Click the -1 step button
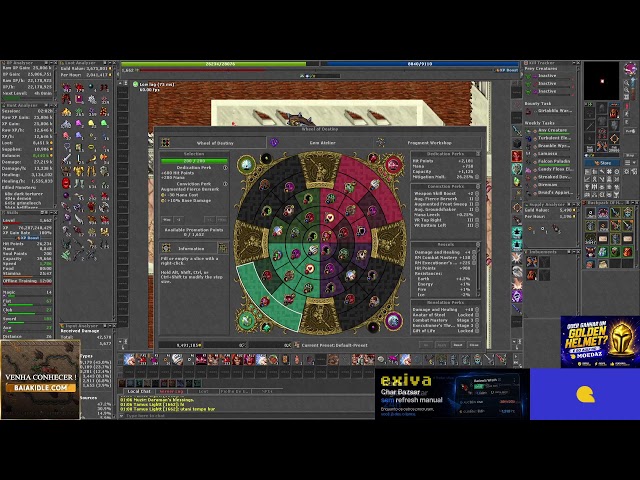The image size is (640, 480). point(178,220)
